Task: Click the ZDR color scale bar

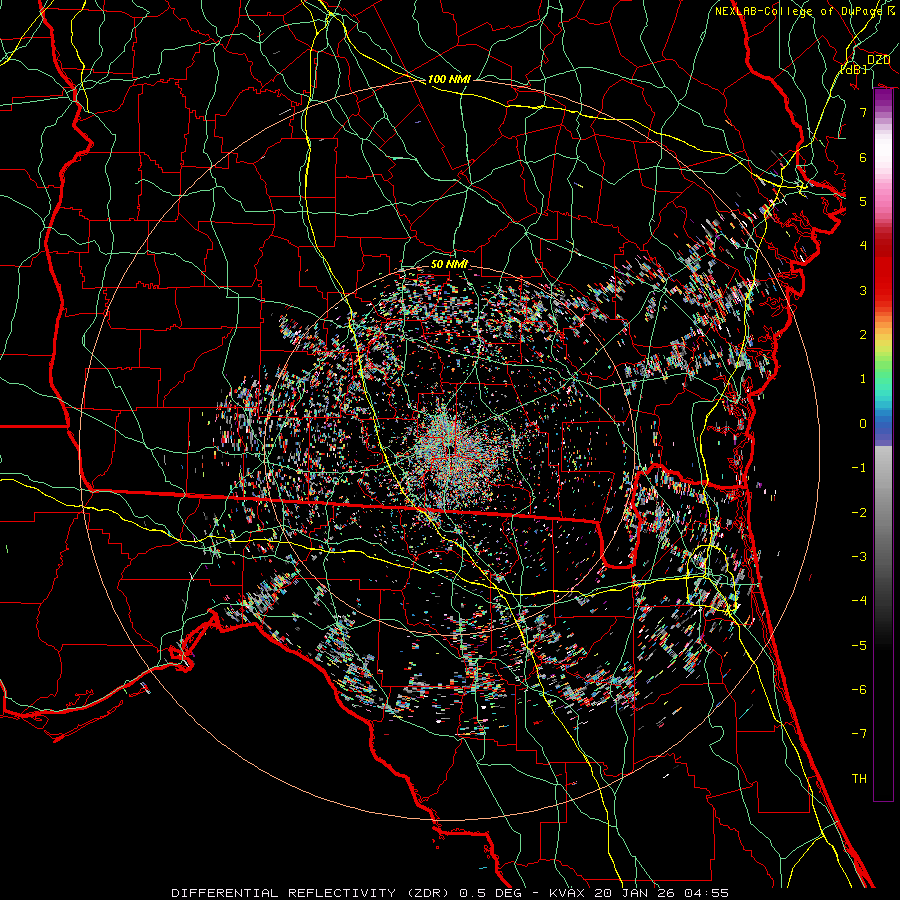Action: coord(883,444)
